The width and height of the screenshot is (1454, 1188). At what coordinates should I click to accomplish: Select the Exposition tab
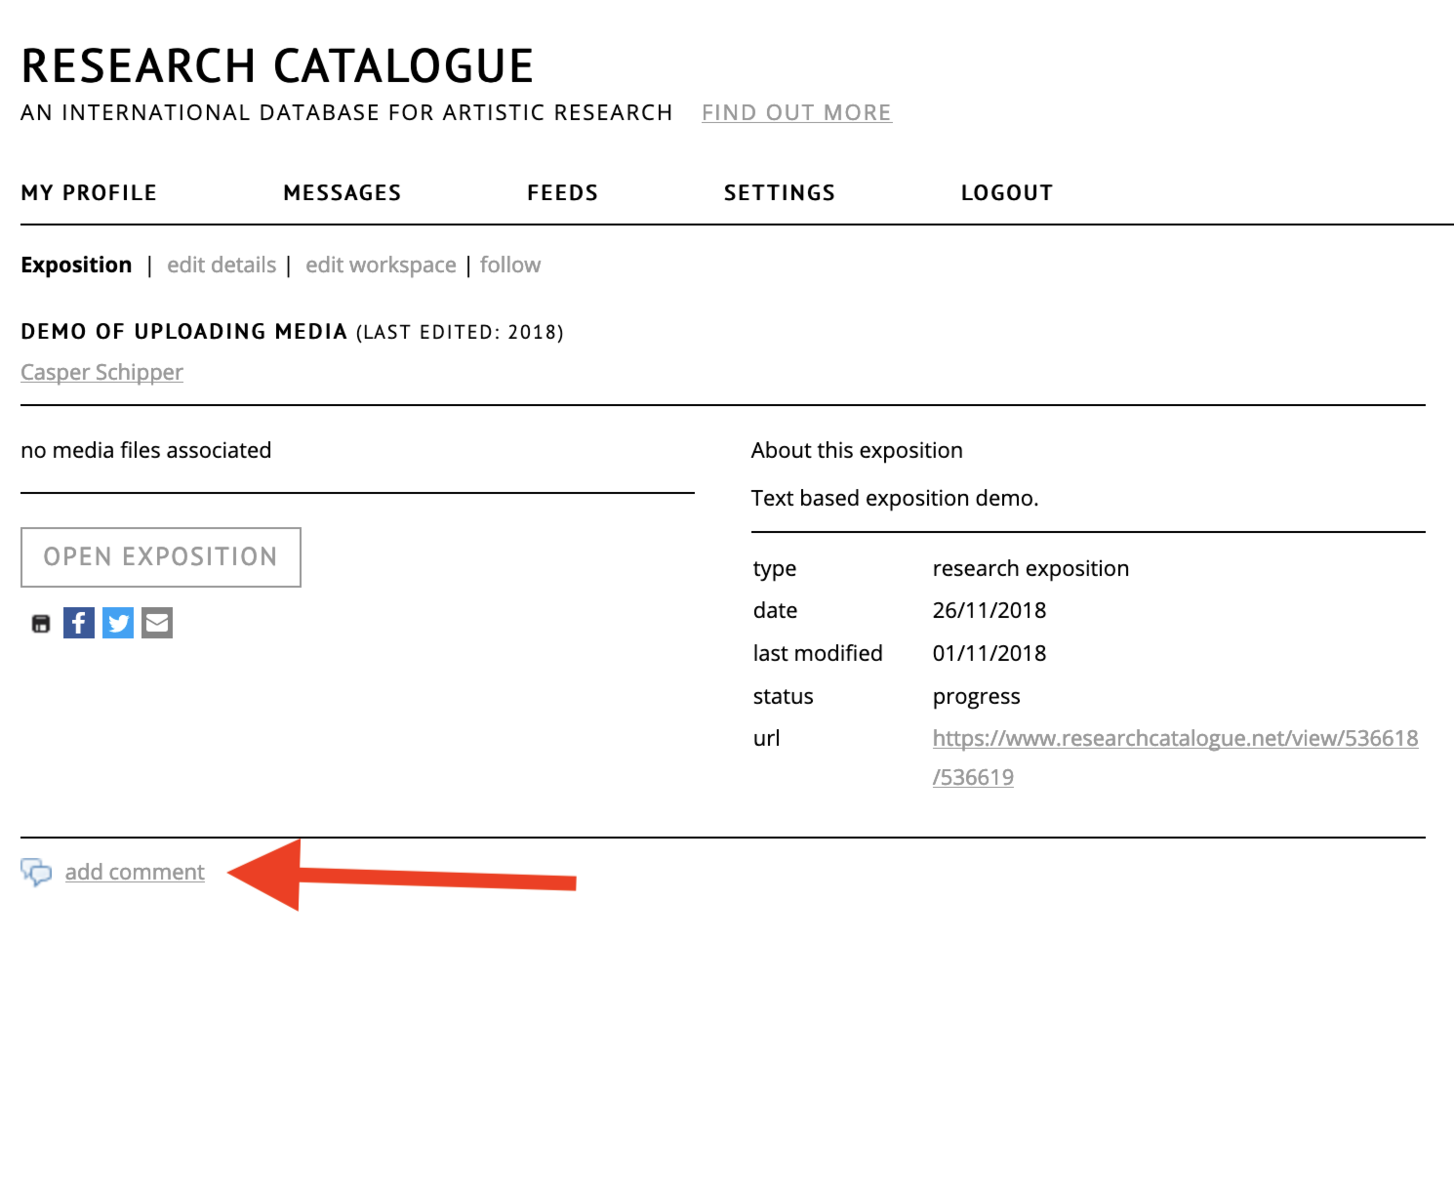(76, 265)
